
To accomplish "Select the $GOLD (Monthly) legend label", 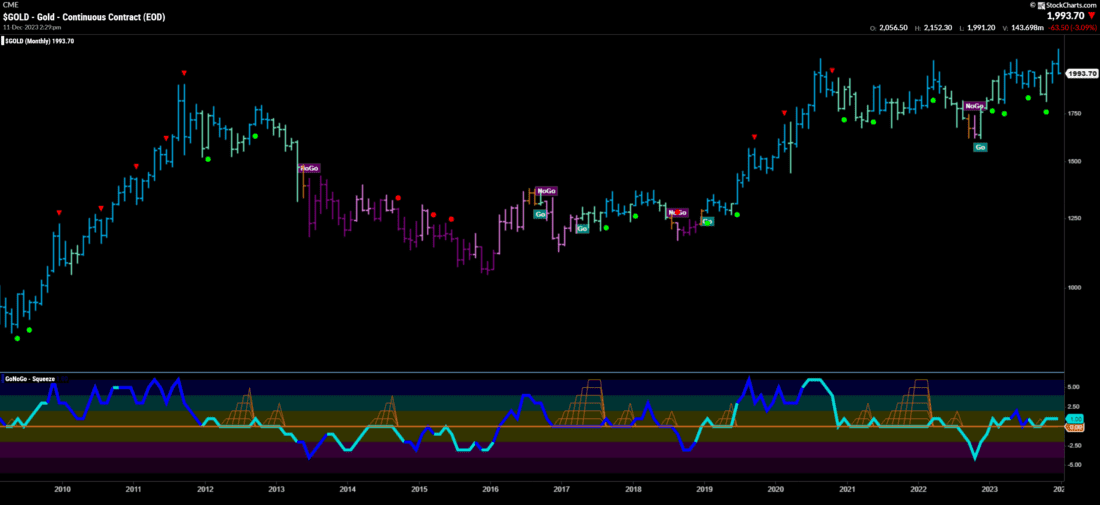I will pyautogui.click(x=38, y=41).
